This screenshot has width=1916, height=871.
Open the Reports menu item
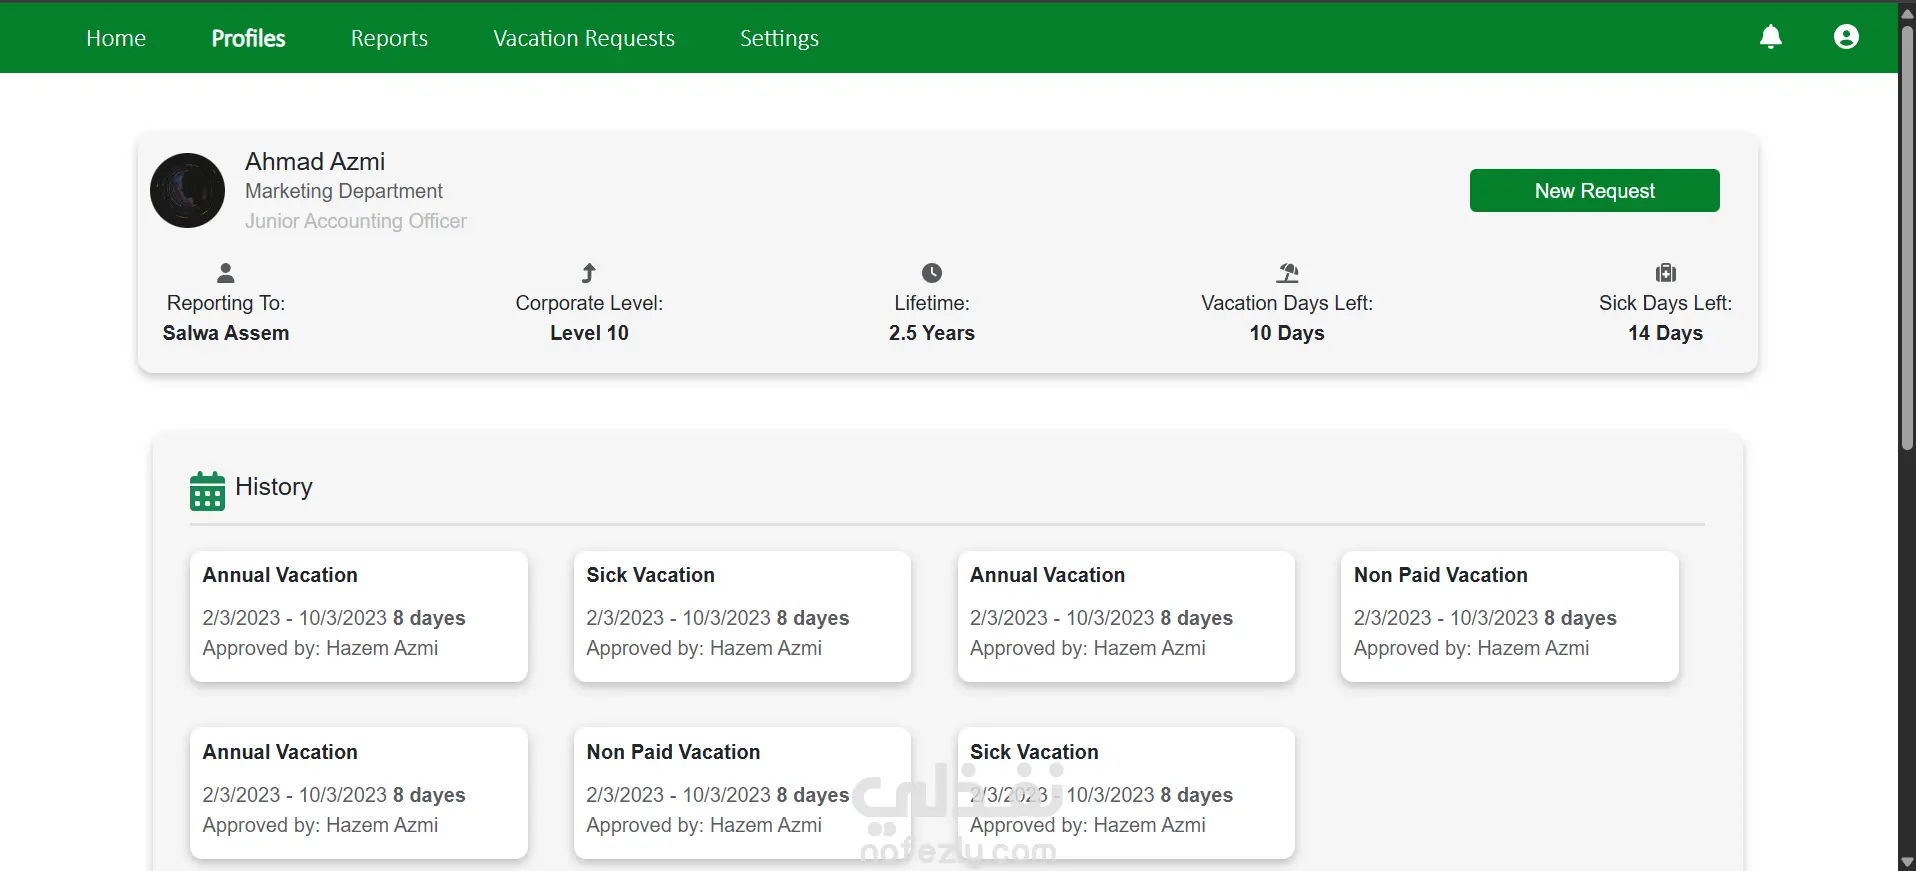pyautogui.click(x=389, y=38)
